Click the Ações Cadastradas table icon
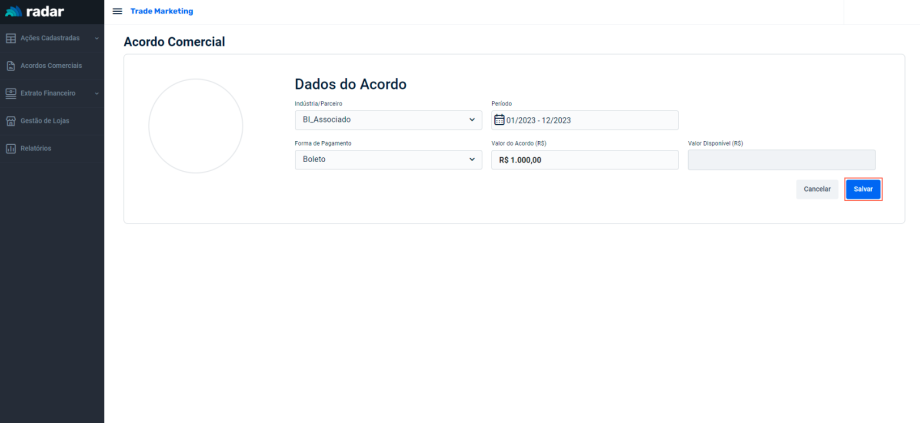 pyautogui.click(x=11, y=38)
